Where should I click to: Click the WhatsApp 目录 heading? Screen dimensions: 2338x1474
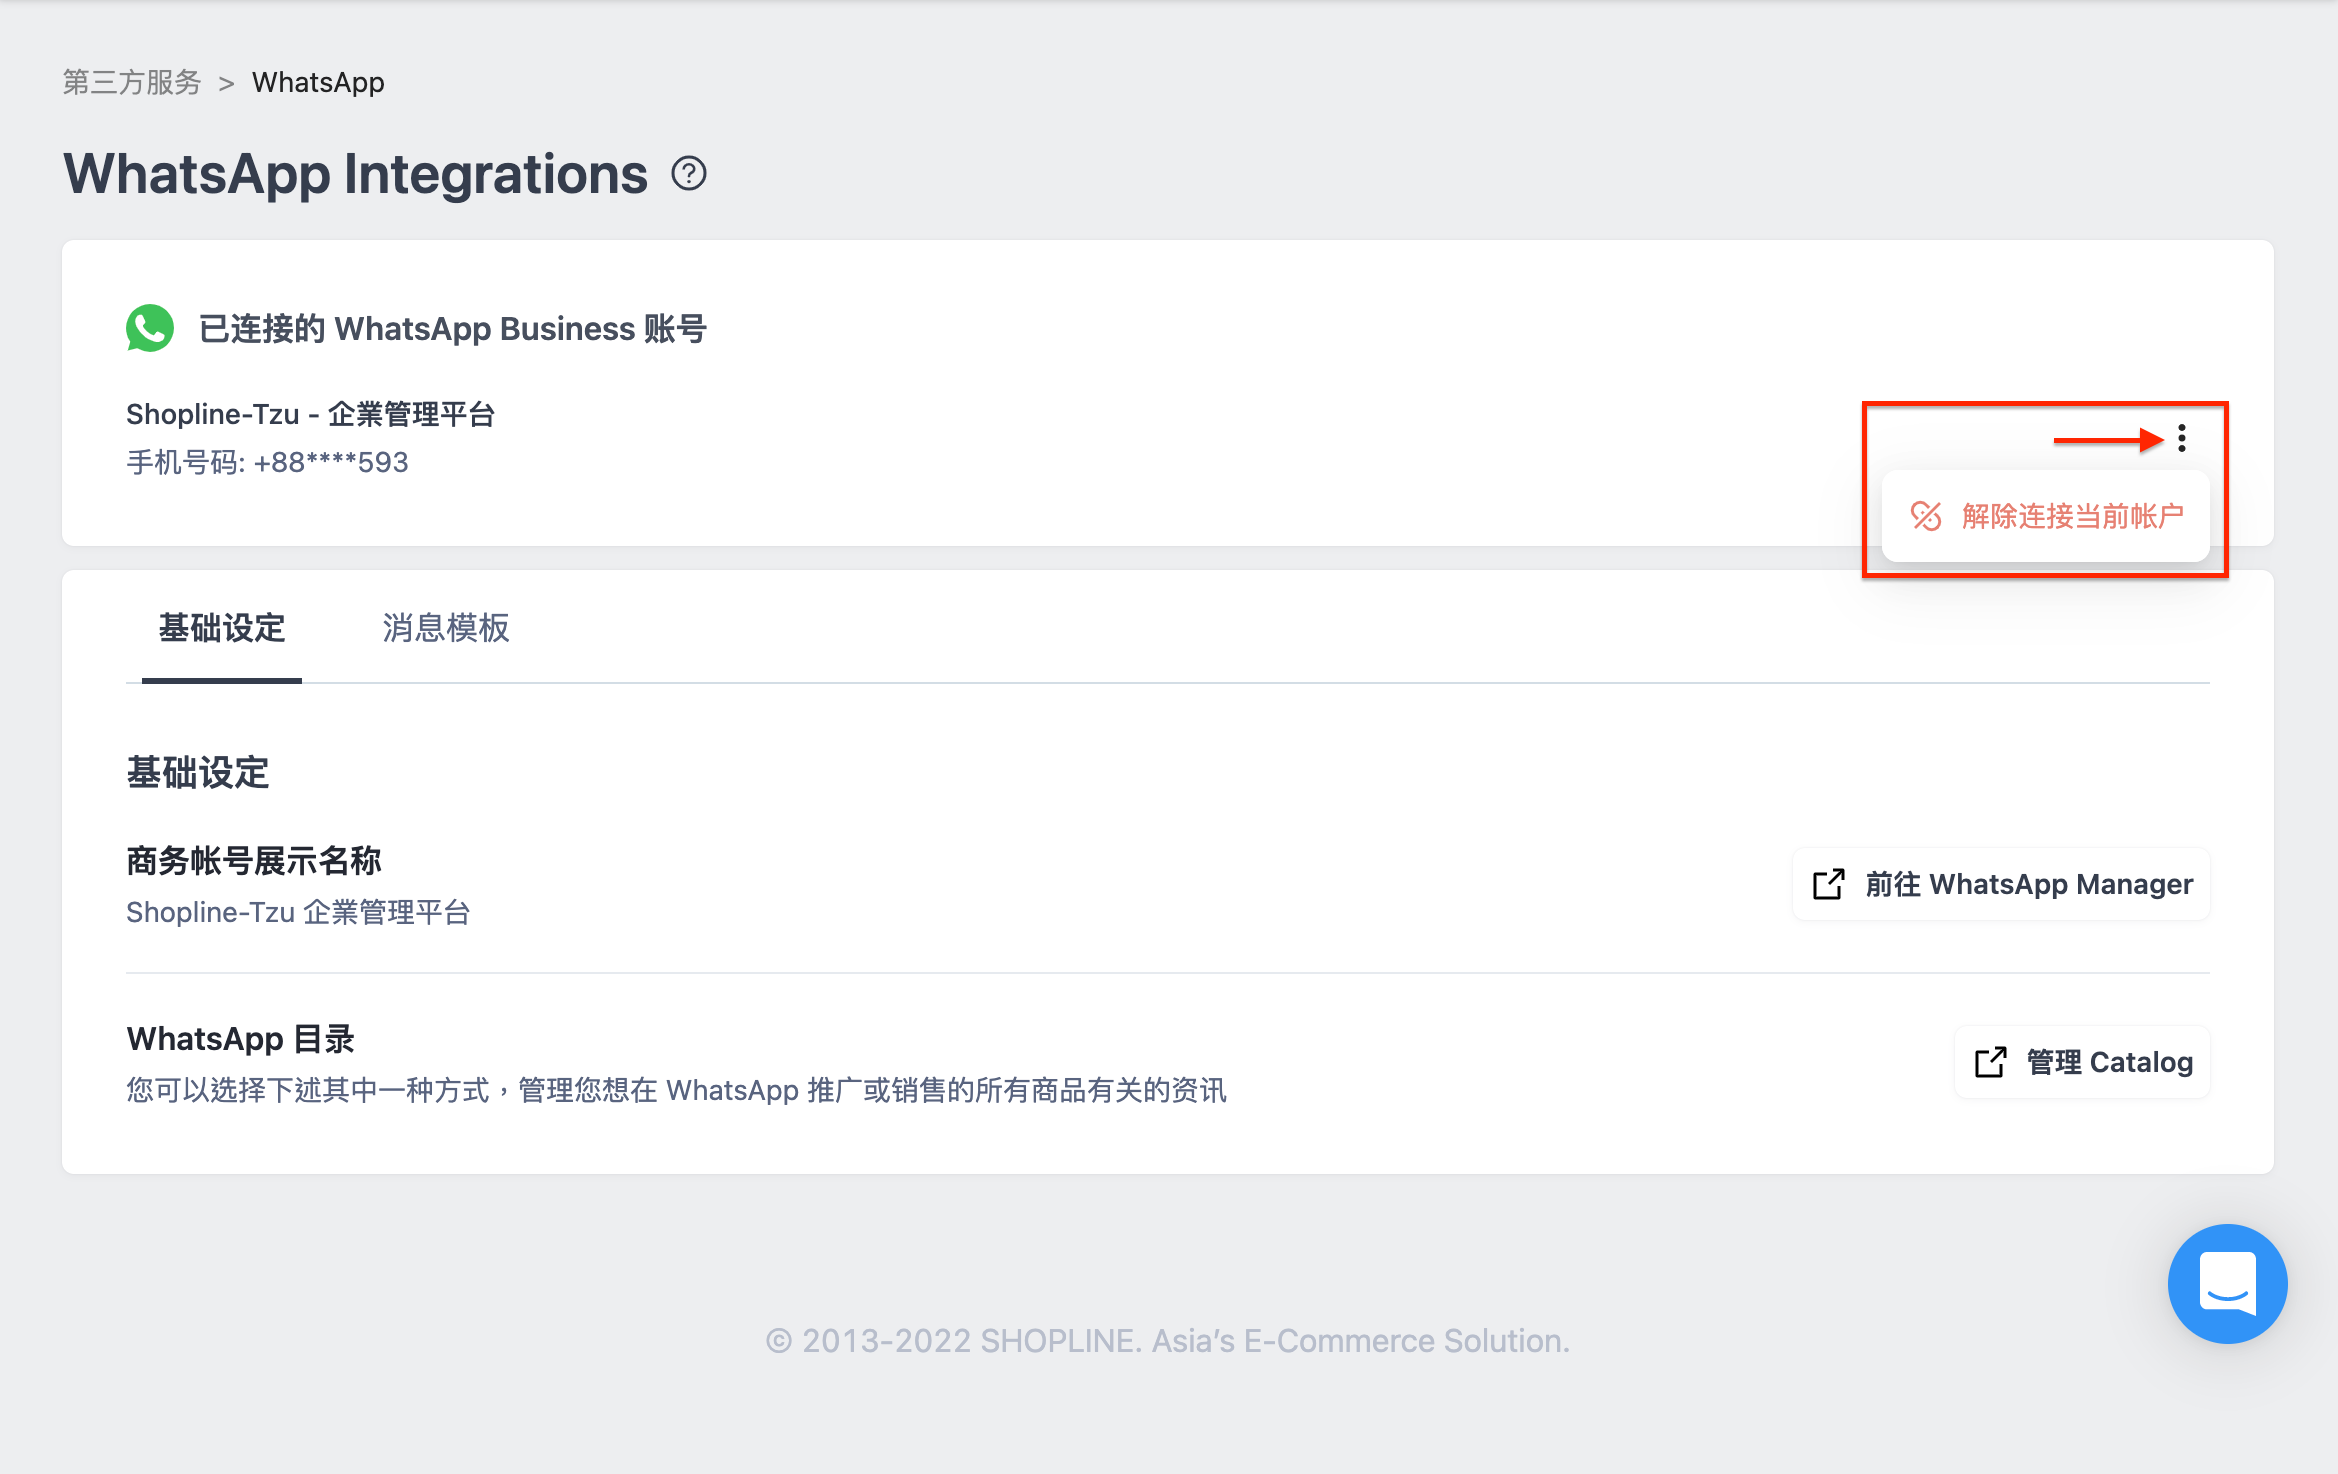coord(241,1039)
